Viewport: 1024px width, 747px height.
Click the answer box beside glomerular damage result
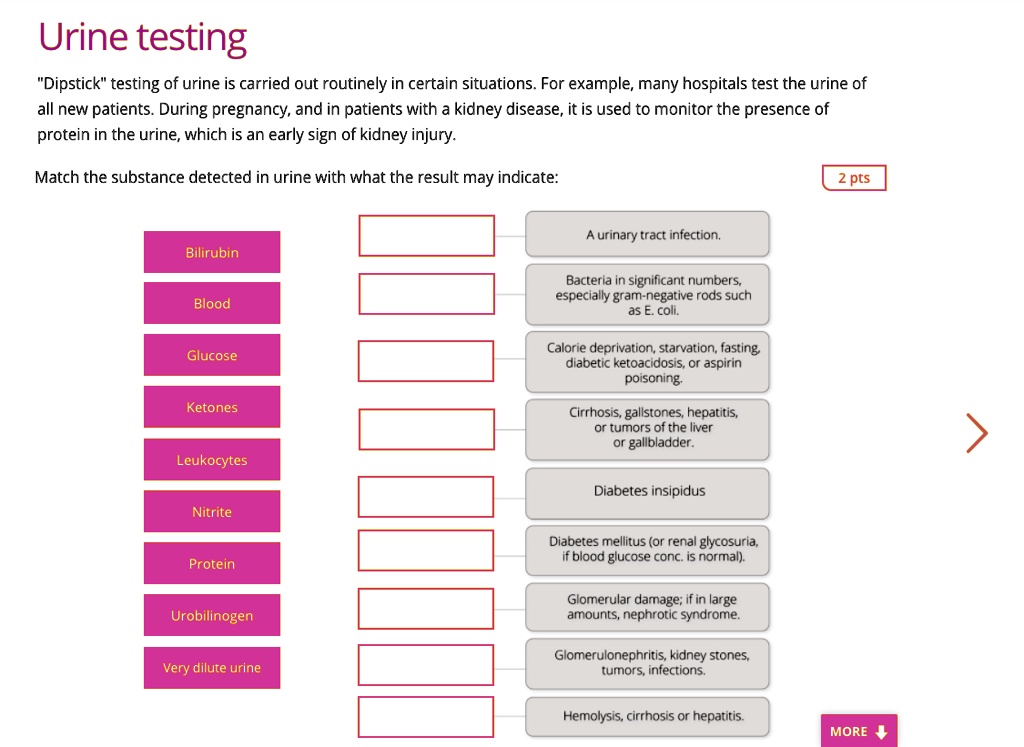coord(426,608)
